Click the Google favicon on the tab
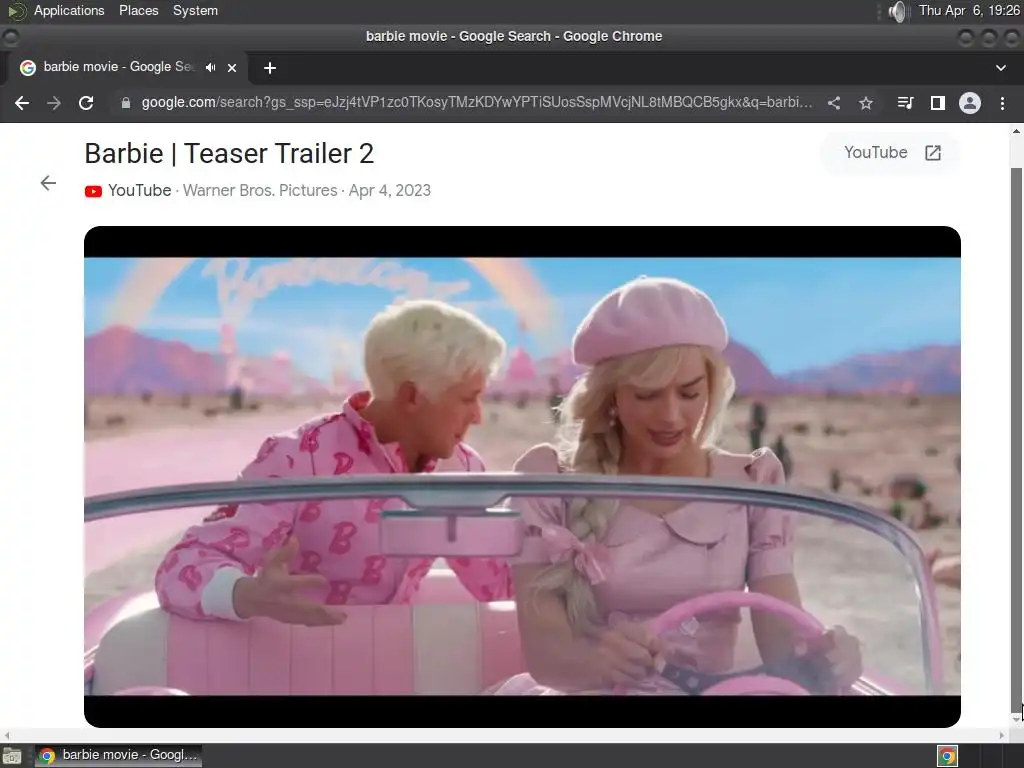The width and height of the screenshot is (1024, 768). (27, 67)
